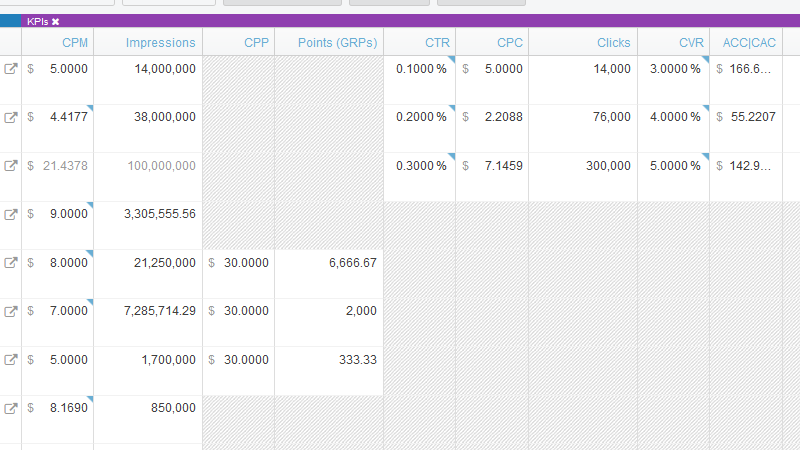Select the CTR cell 0.3000 %
Image resolution: width=800 pixels, height=450 pixels.
[x=419, y=177]
